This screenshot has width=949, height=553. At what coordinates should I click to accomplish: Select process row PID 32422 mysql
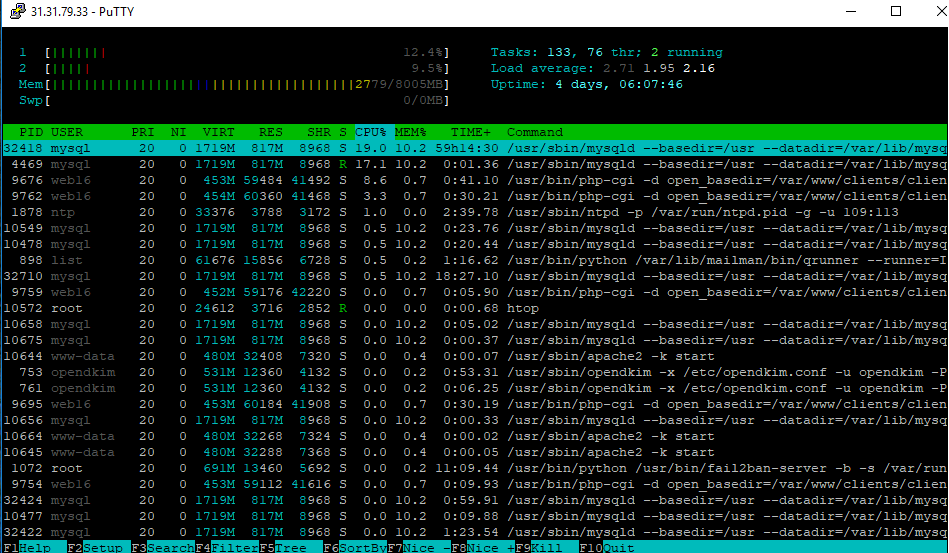474,532
